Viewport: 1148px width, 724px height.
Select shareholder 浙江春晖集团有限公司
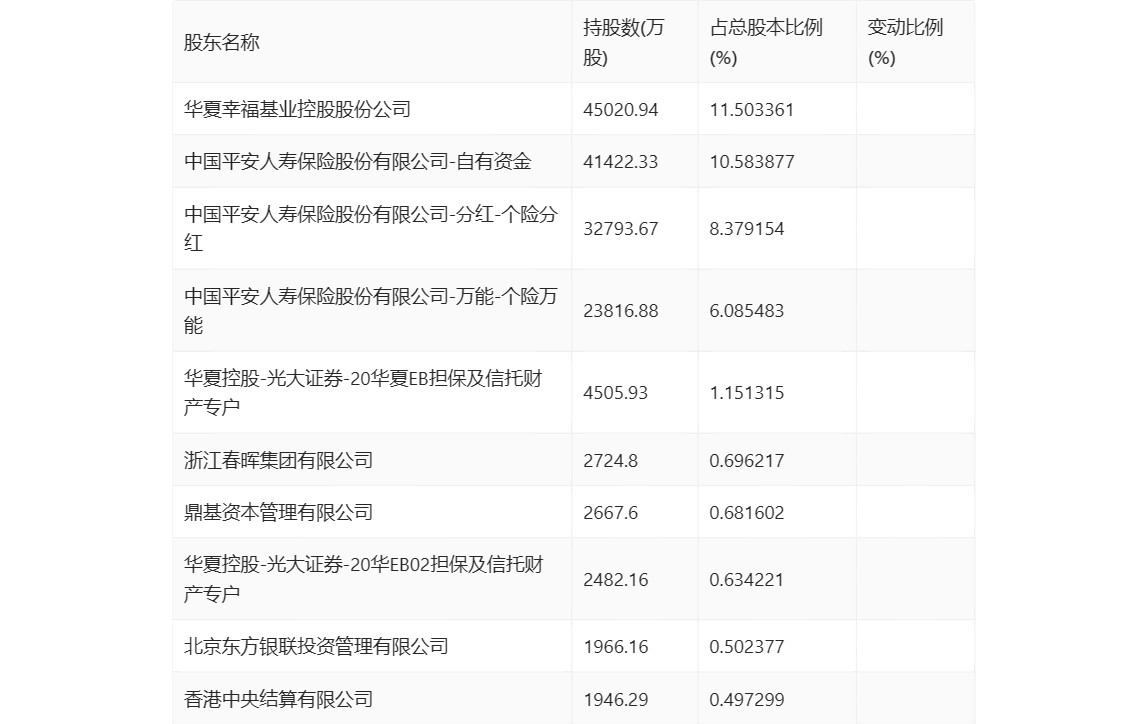[x=278, y=460]
